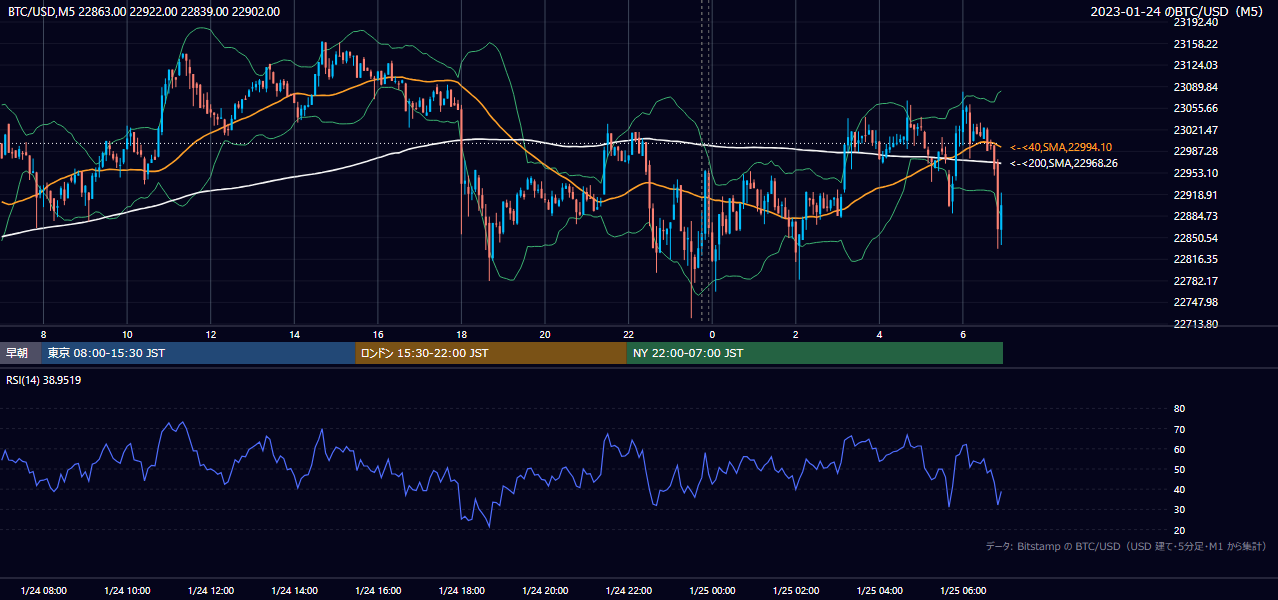
Task: Click price axis label 23124.03
Action: 1196,65
